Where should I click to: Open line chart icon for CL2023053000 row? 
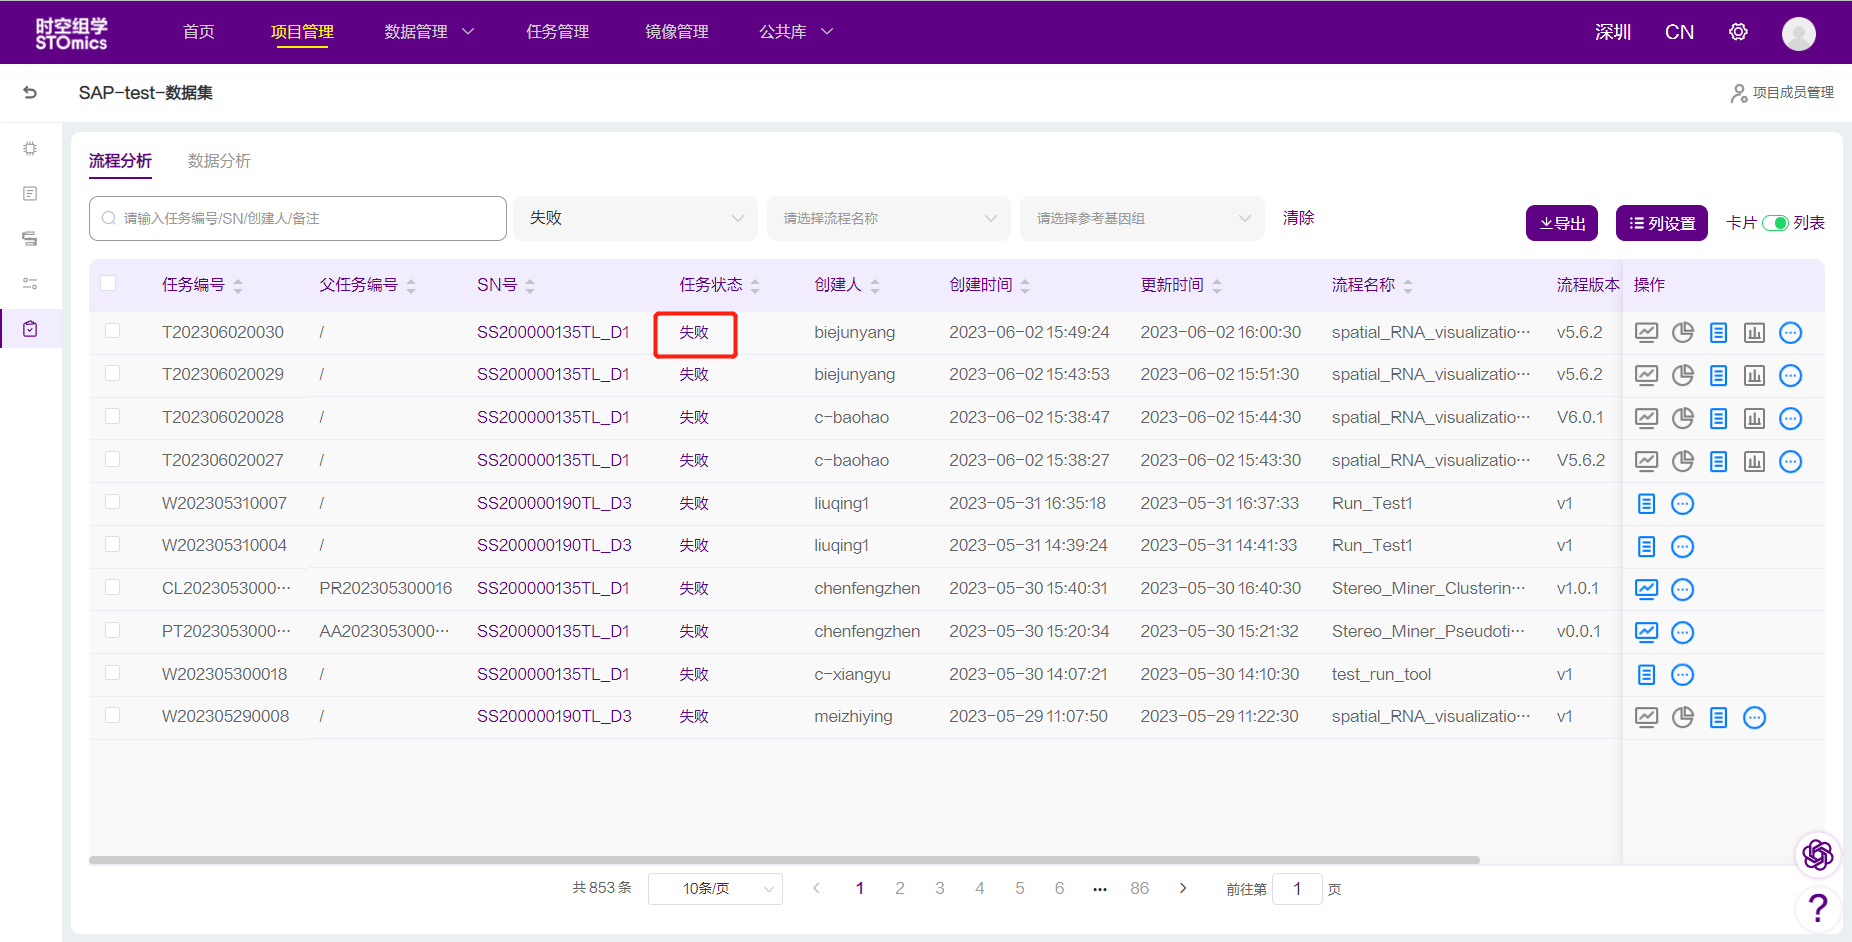(1646, 589)
